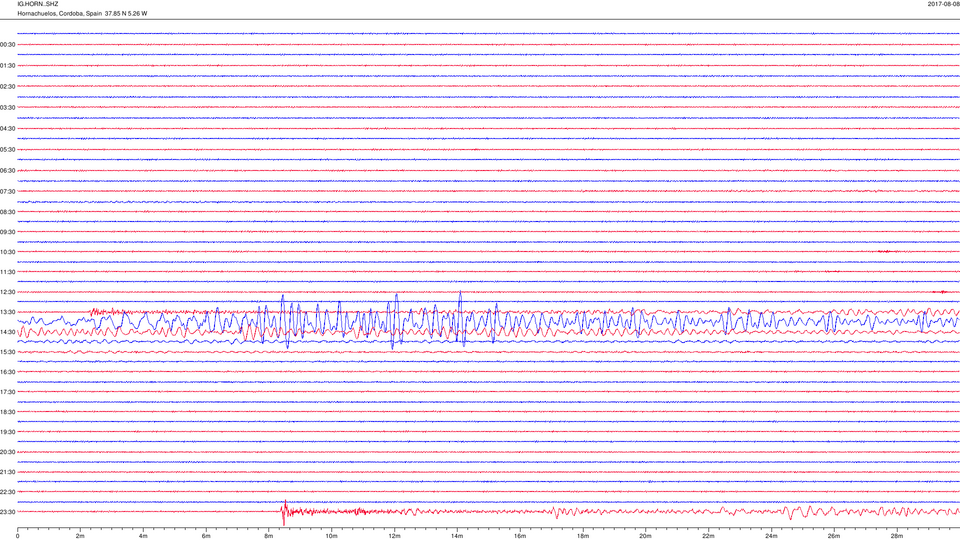Click the 13:30 row label
The height and width of the screenshot is (540, 960).
pyautogui.click(x=7, y=312)
